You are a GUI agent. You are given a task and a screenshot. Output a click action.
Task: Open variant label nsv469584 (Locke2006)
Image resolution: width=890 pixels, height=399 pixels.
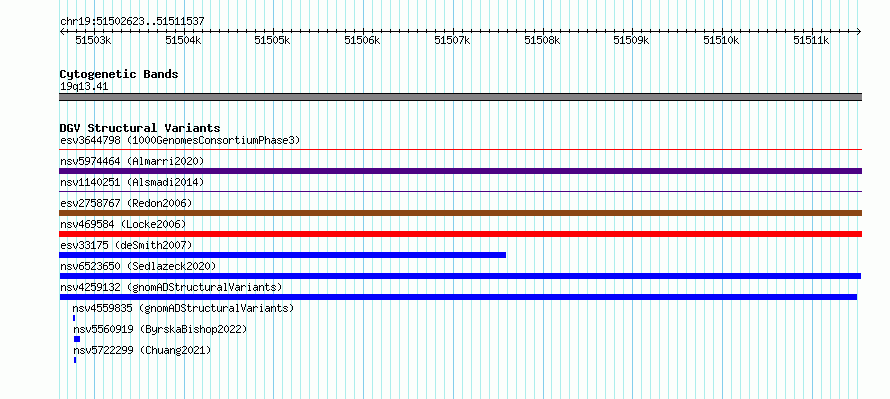tap(123, 224)
